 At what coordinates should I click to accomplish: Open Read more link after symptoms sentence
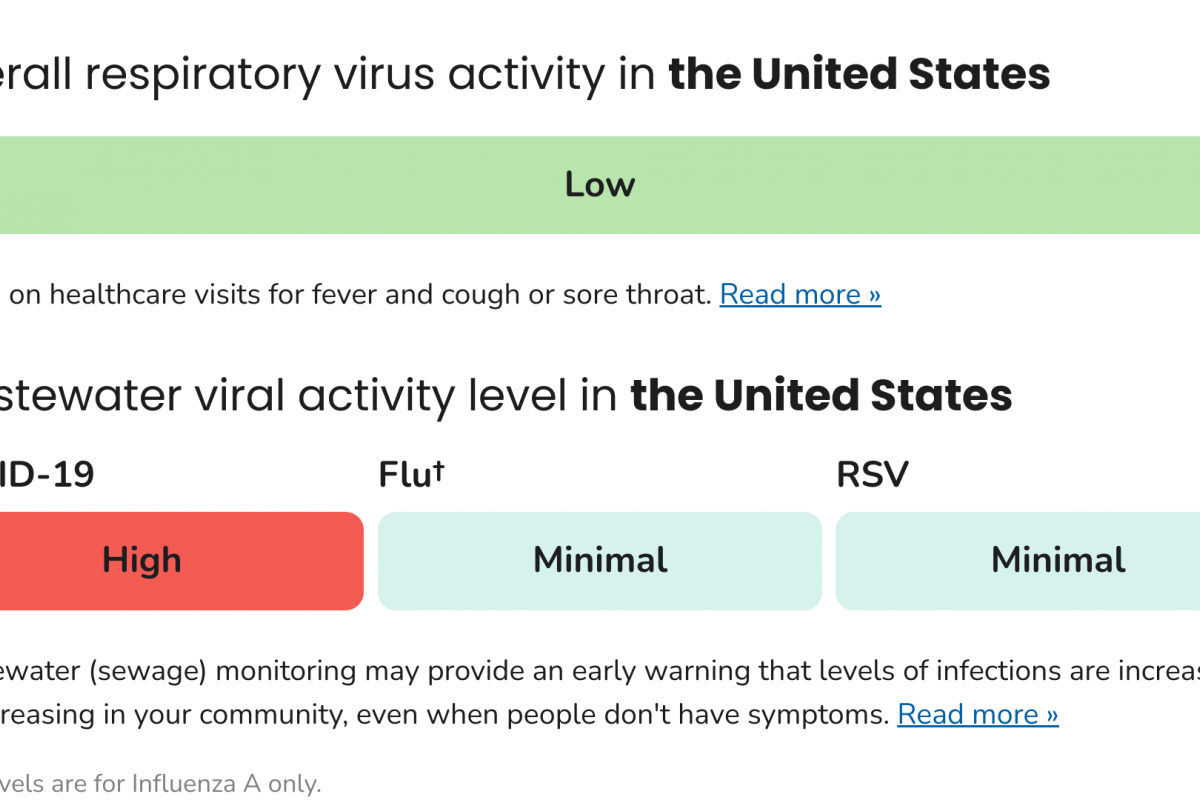pyautogui.click(x=977, y=714)
